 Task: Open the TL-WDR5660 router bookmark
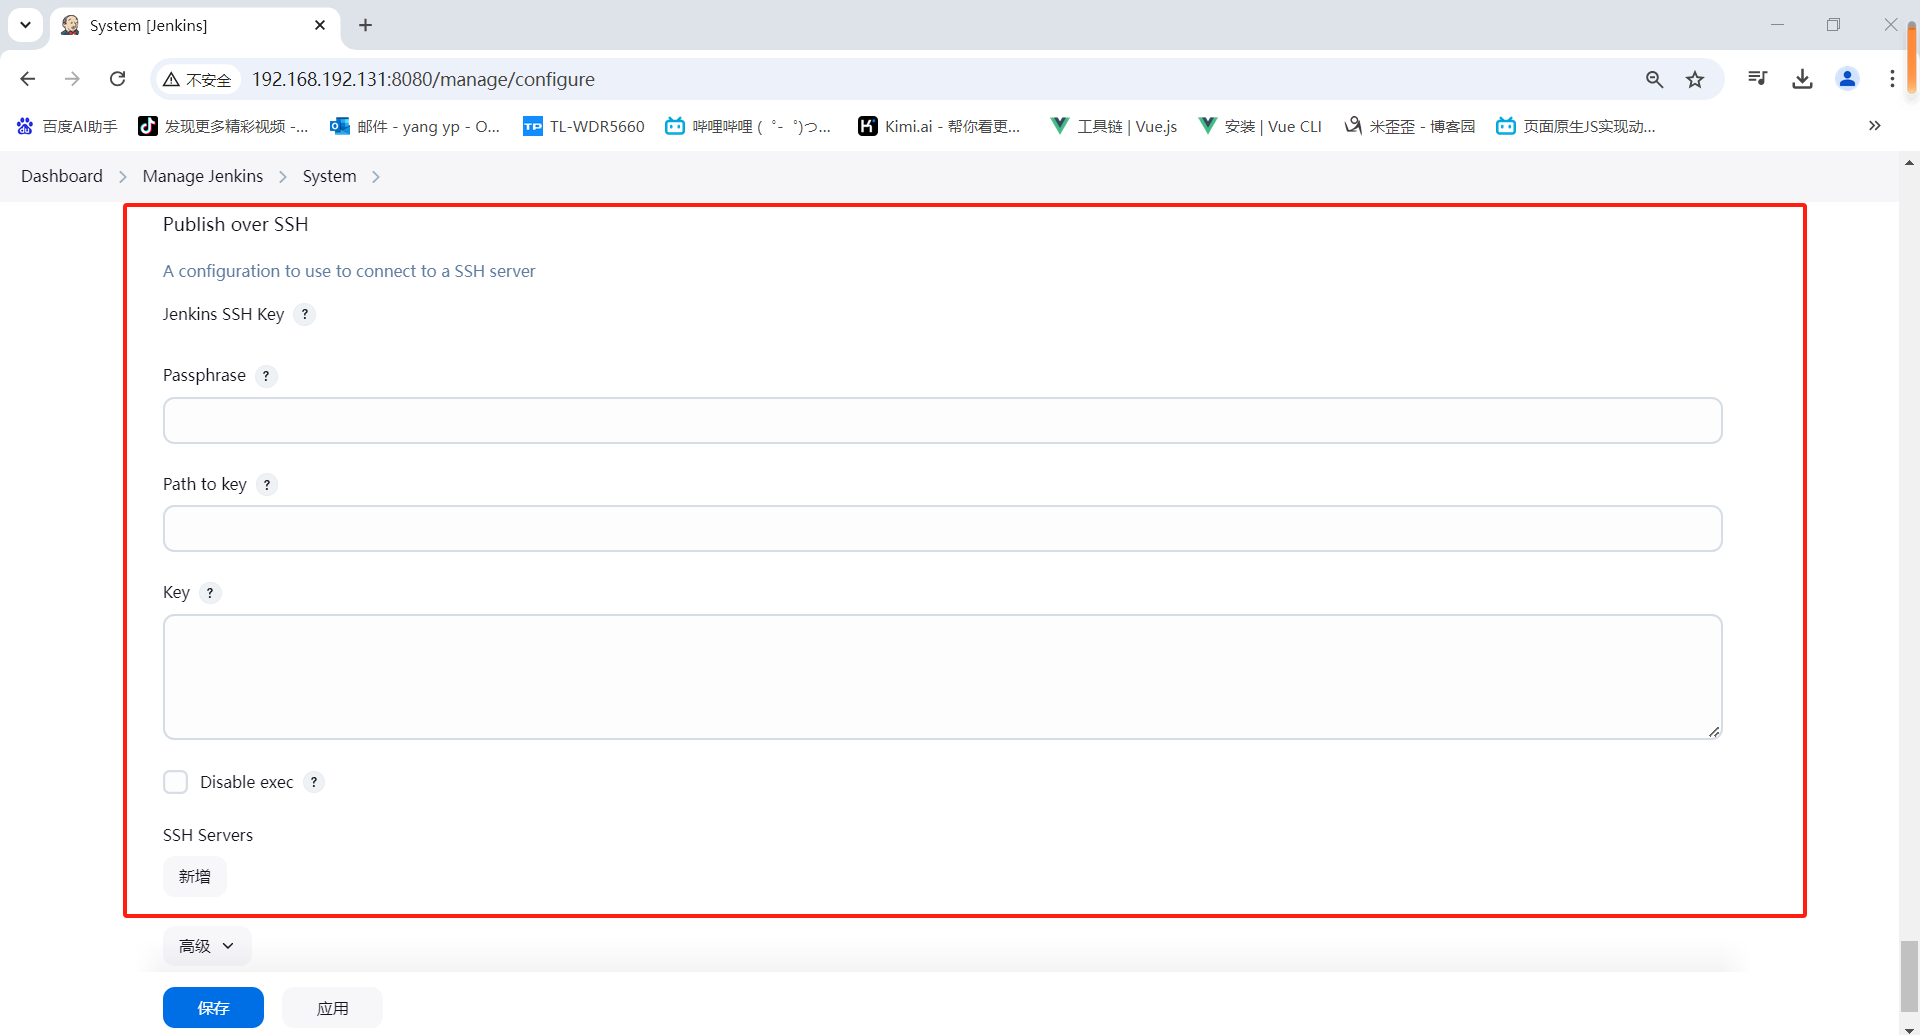click(x=584, y=126)
